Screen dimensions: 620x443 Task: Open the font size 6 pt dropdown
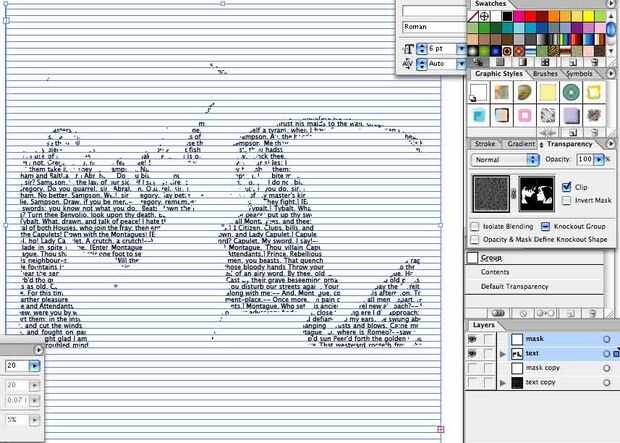[461, 49]
